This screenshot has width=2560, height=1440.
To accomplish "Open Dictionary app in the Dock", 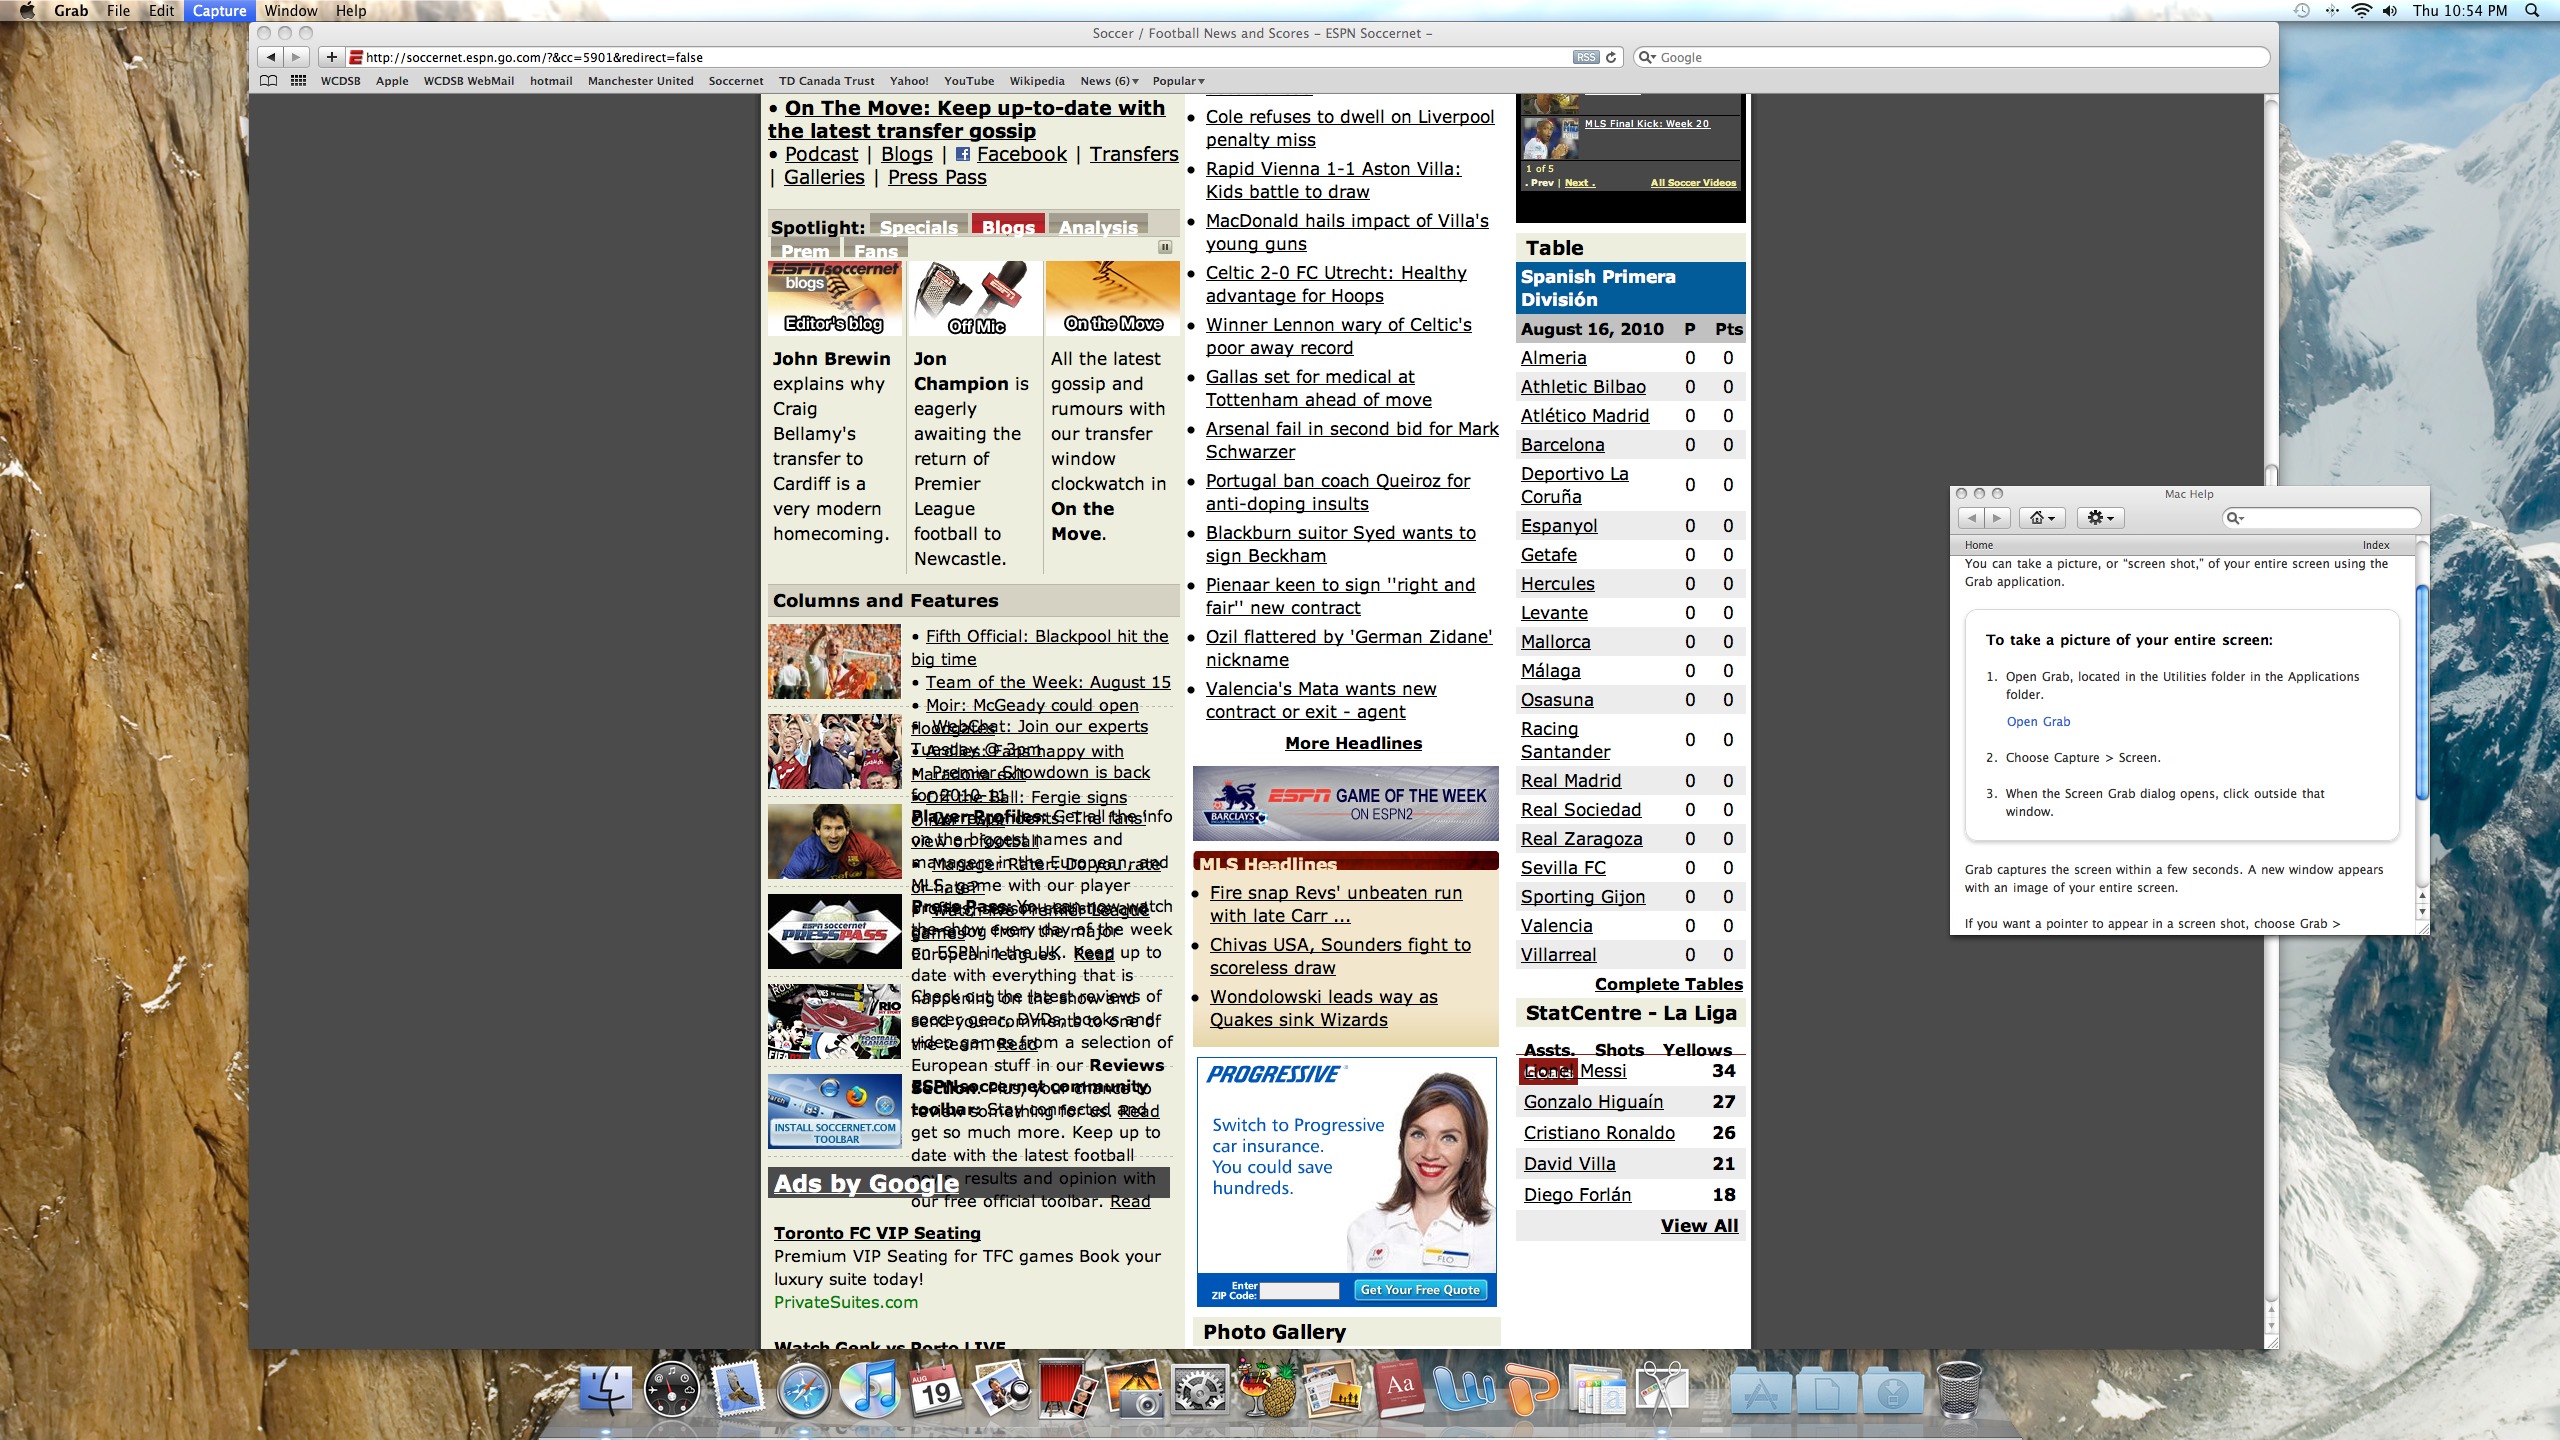I will click(1398, 1389).
